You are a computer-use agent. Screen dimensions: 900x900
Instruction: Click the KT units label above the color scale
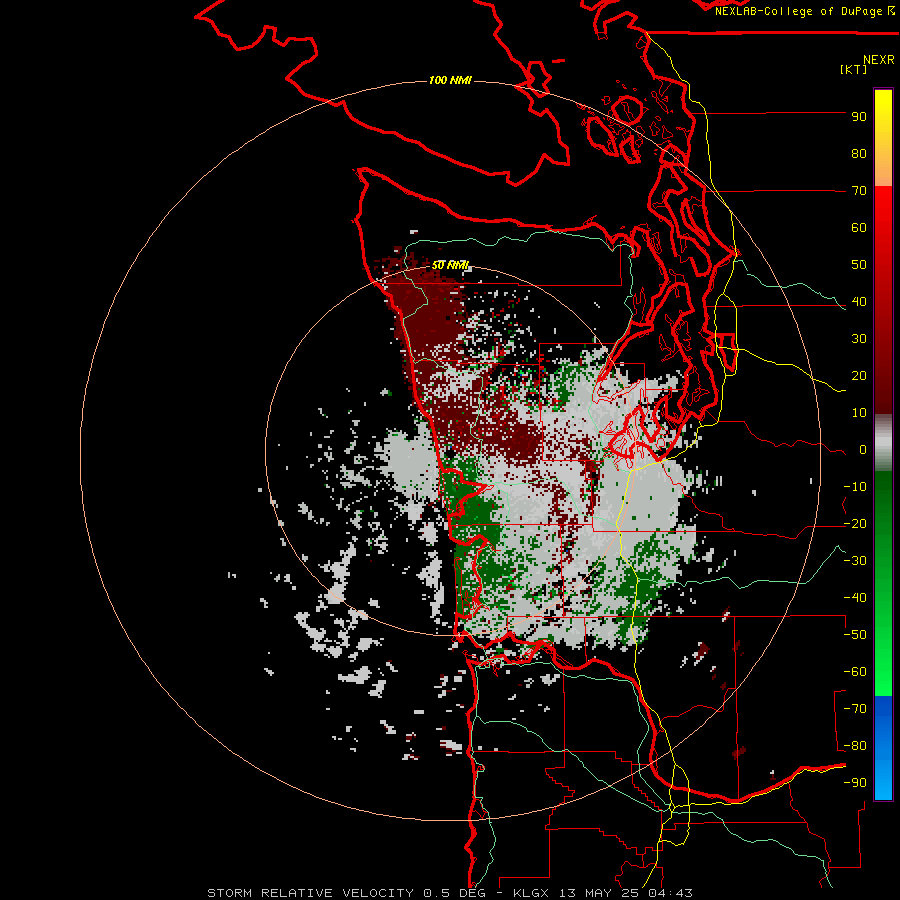854,69
